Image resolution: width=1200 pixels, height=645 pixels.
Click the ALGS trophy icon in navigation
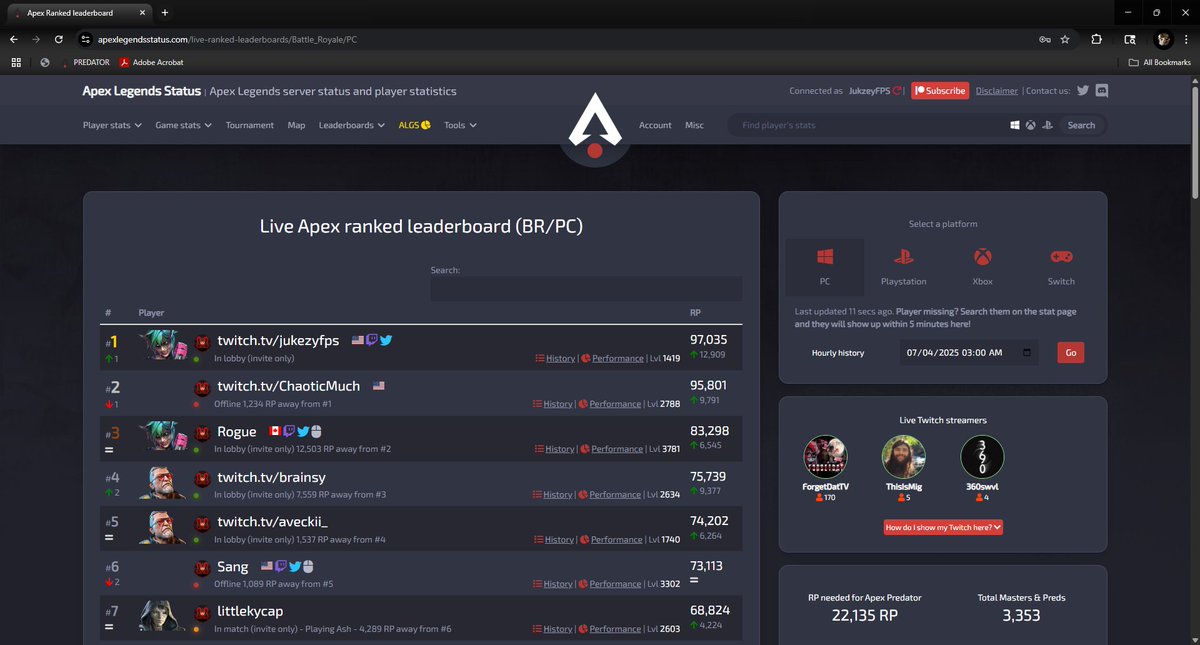tap(426, 125)
